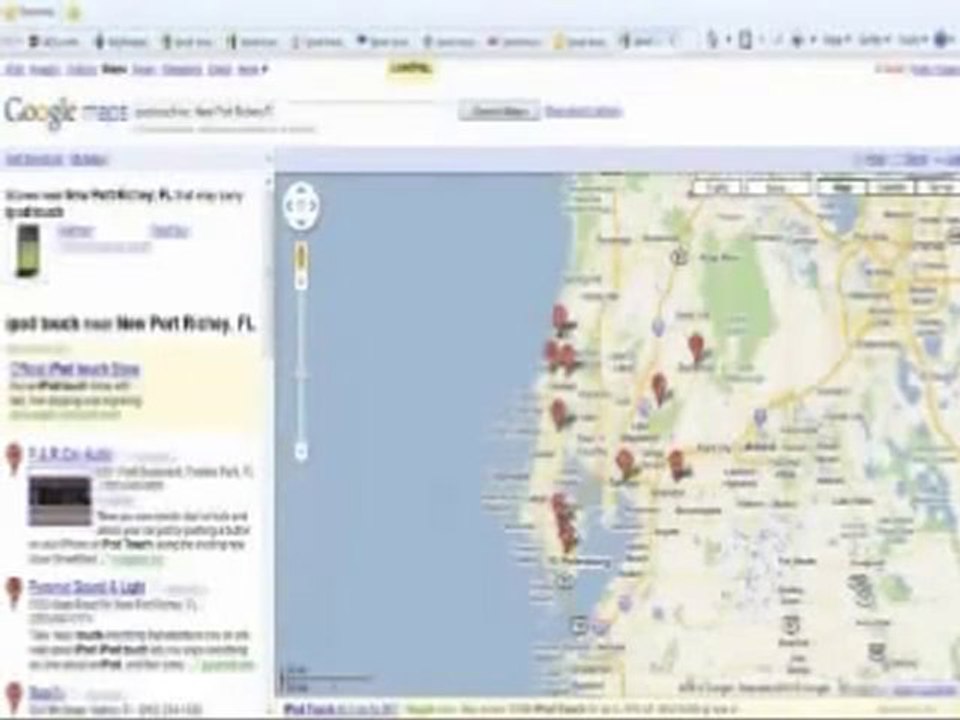Screen dimensions: 960x720
Task: Click the red pin beside the third result
Action: point(13,696)
